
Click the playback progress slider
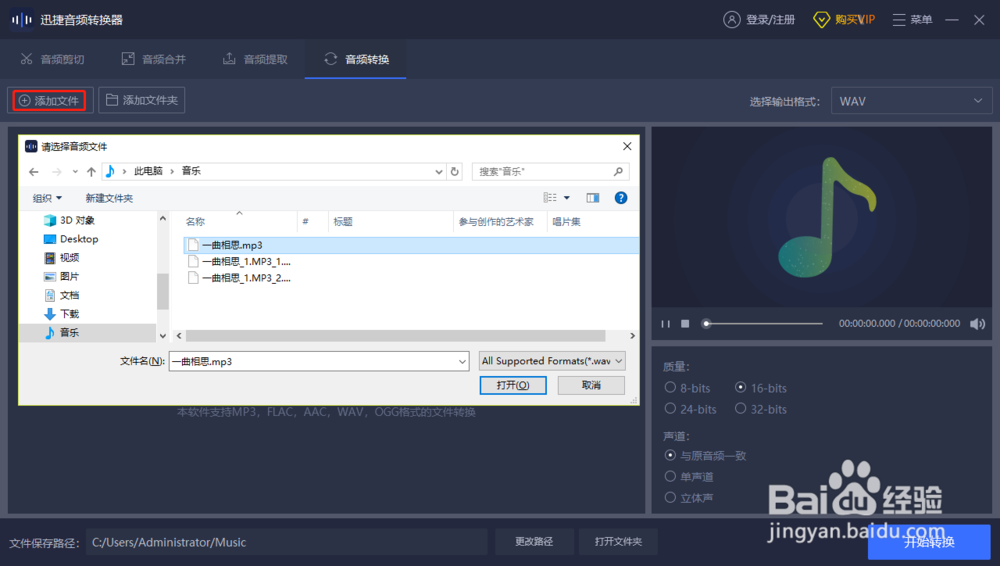[x=762, y=324]
